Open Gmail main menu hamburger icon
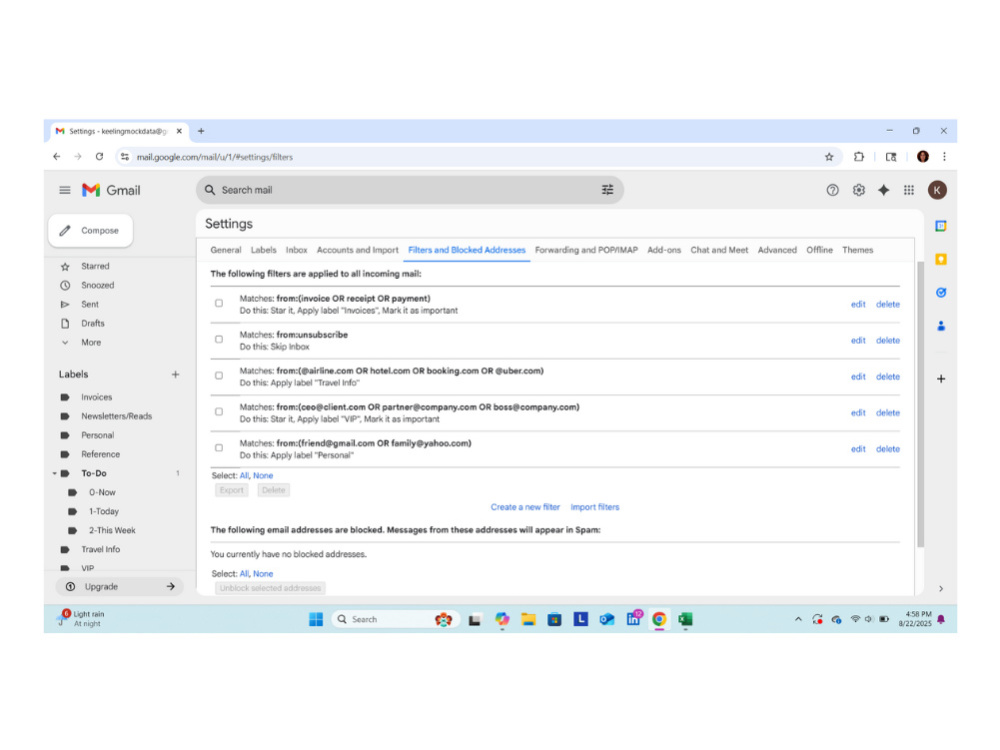The width and height of the screenshot is (1000, 750). coord(64,190)
